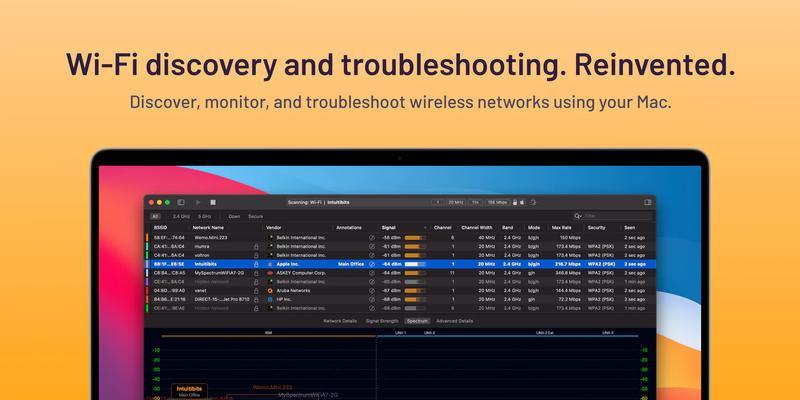Switch to the Network Details tab

click(340, 321)
